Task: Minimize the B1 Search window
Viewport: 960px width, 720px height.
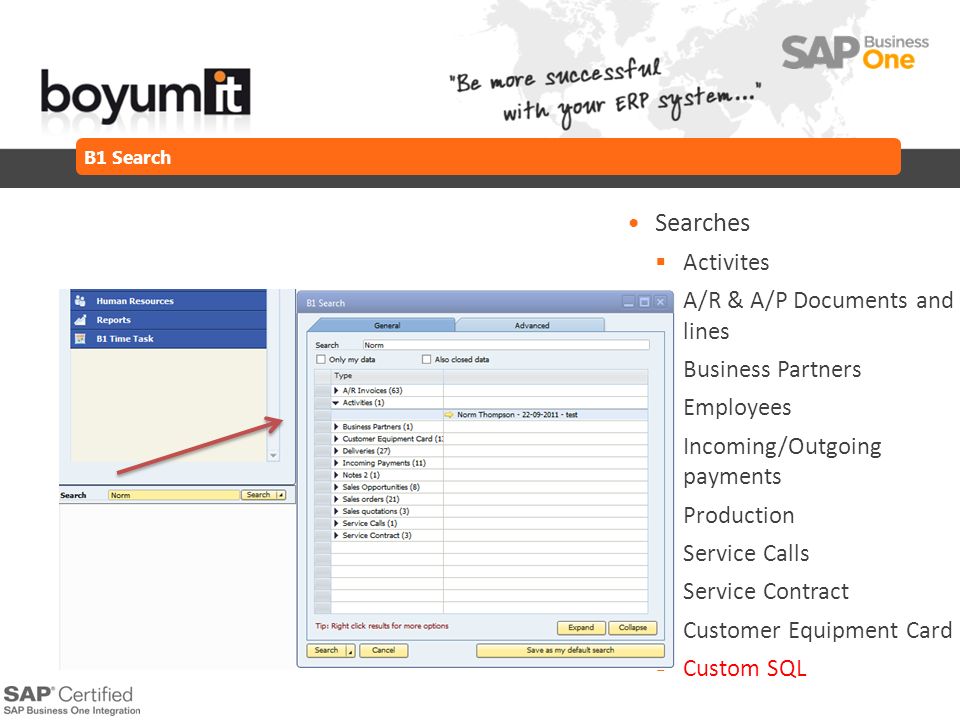Action: pyautogui.click(x=628, y=302)
